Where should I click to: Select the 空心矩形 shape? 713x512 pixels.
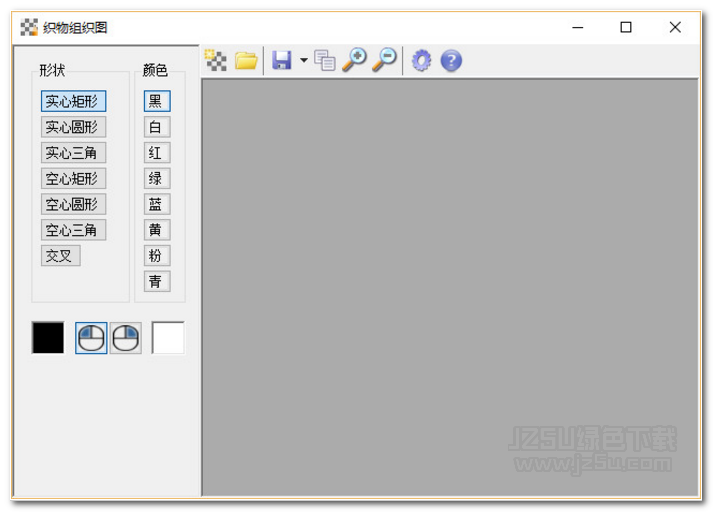click(x=74, y=178)
